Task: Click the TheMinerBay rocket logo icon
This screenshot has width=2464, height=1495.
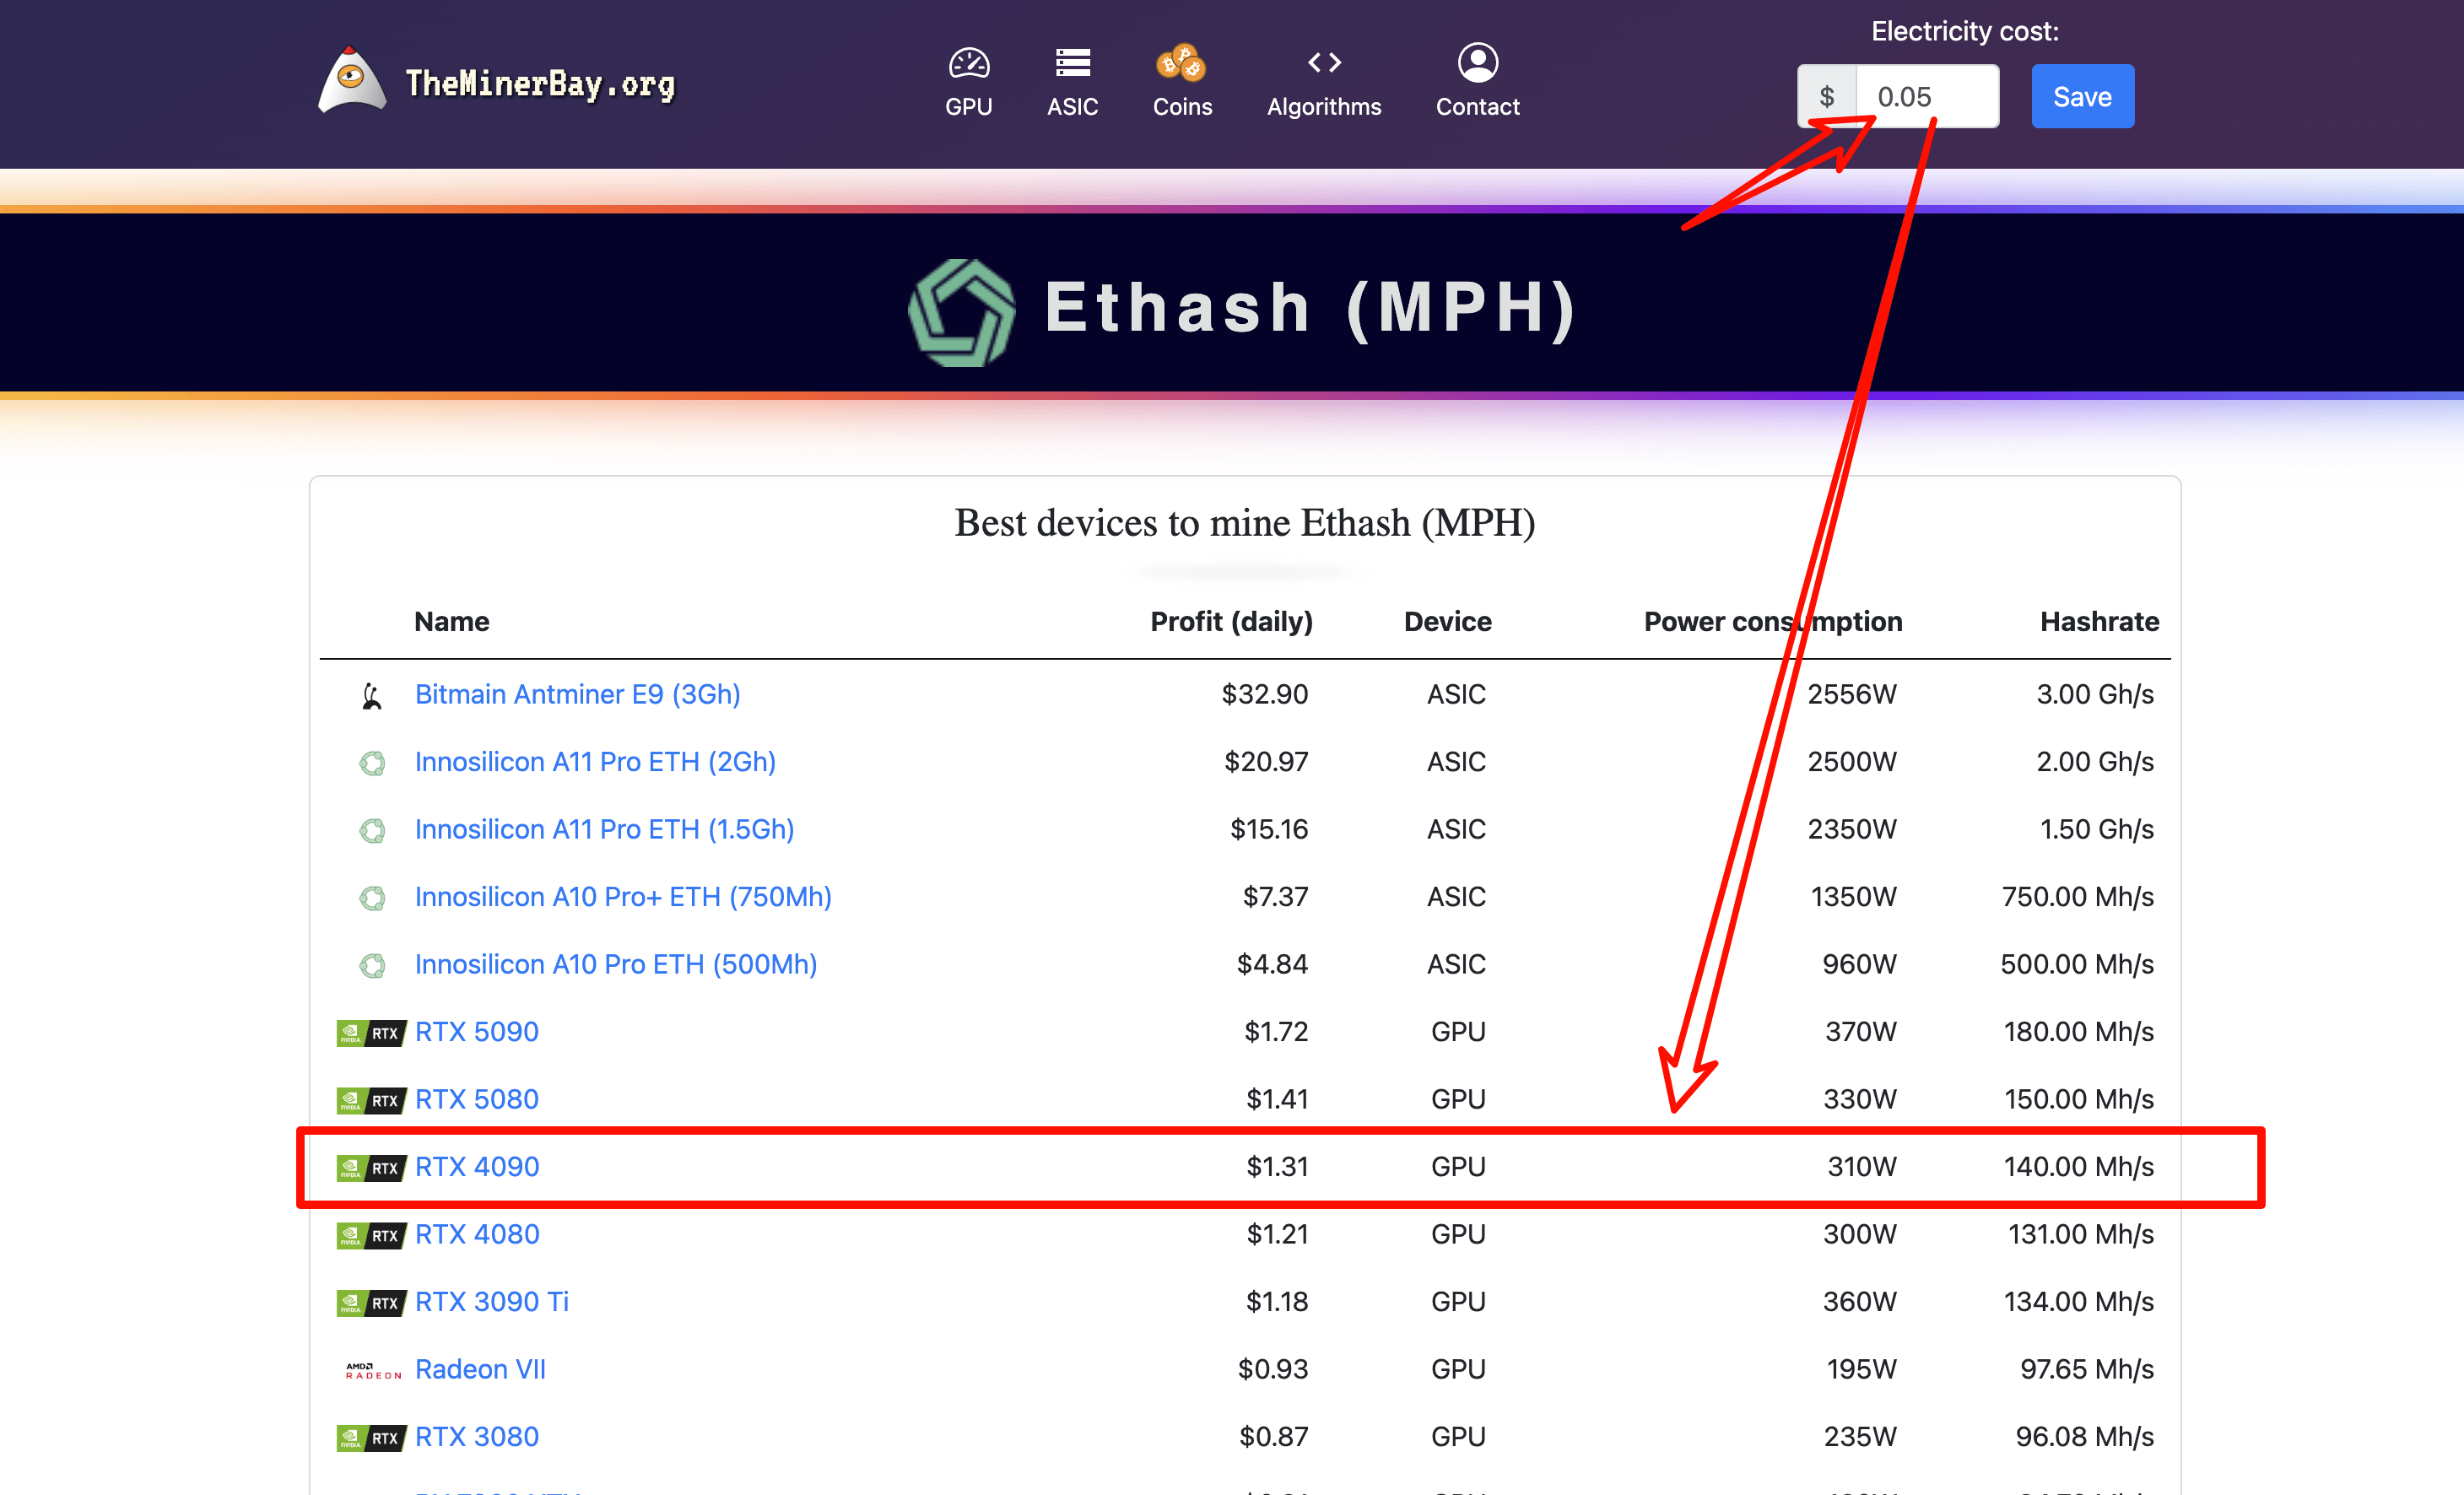Action: (x=351, y=79)
